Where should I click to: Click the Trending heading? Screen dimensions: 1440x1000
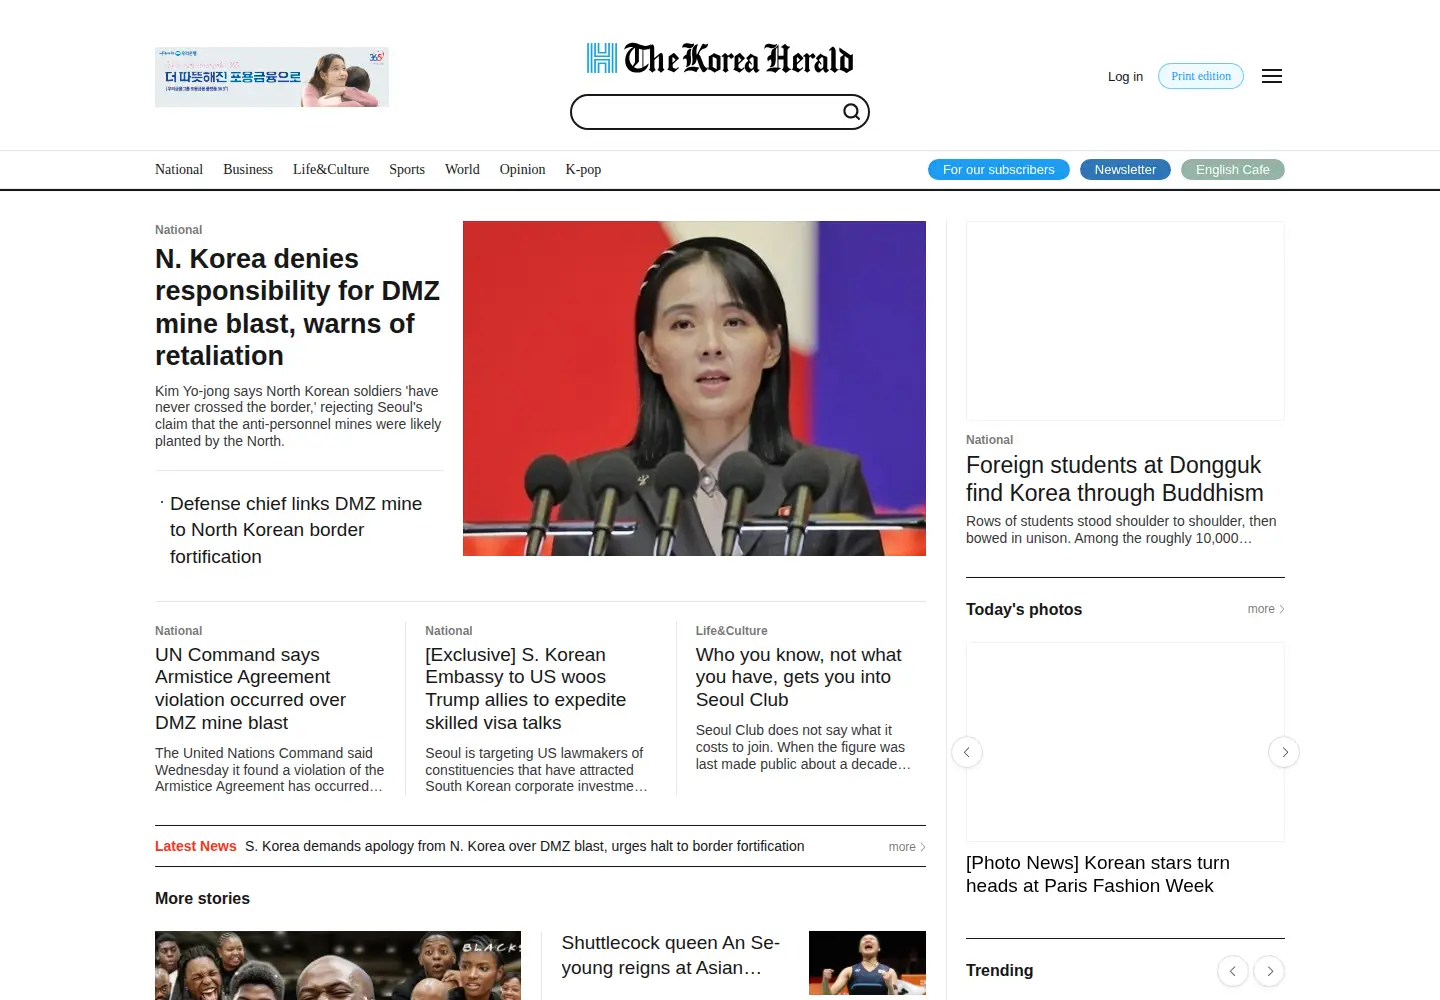[x=1000, y=970]
